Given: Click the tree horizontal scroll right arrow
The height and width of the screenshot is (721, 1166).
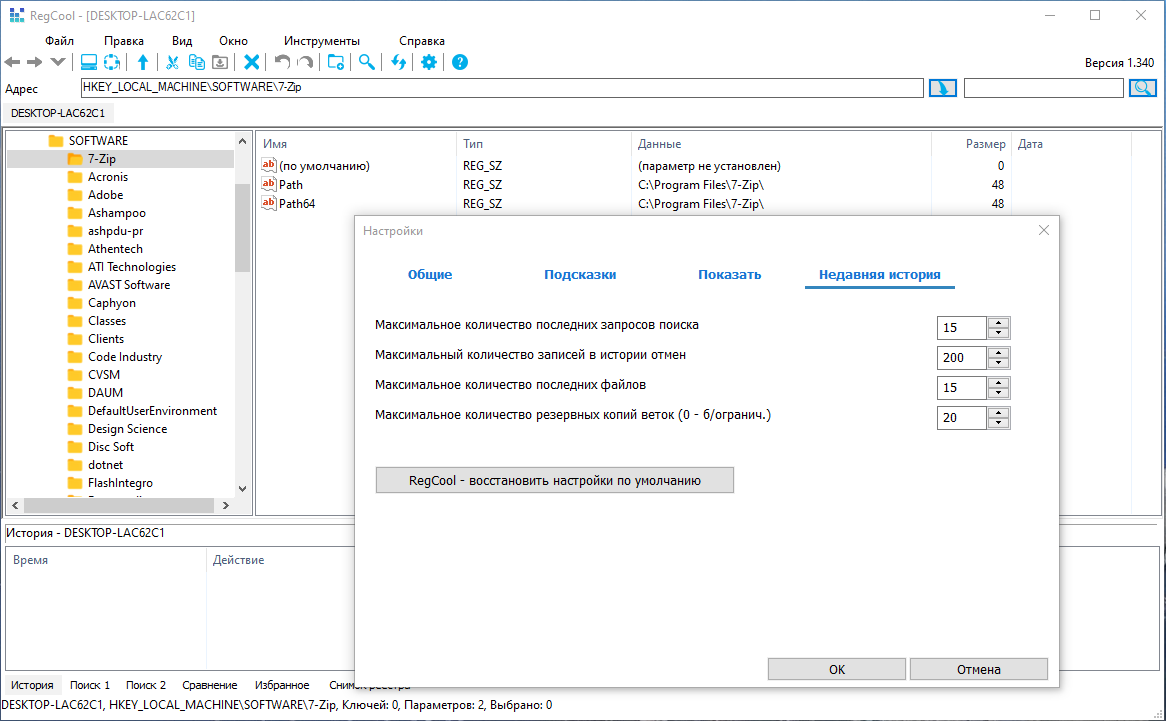Looking at the screenshot, I should (x=225, y=505).
